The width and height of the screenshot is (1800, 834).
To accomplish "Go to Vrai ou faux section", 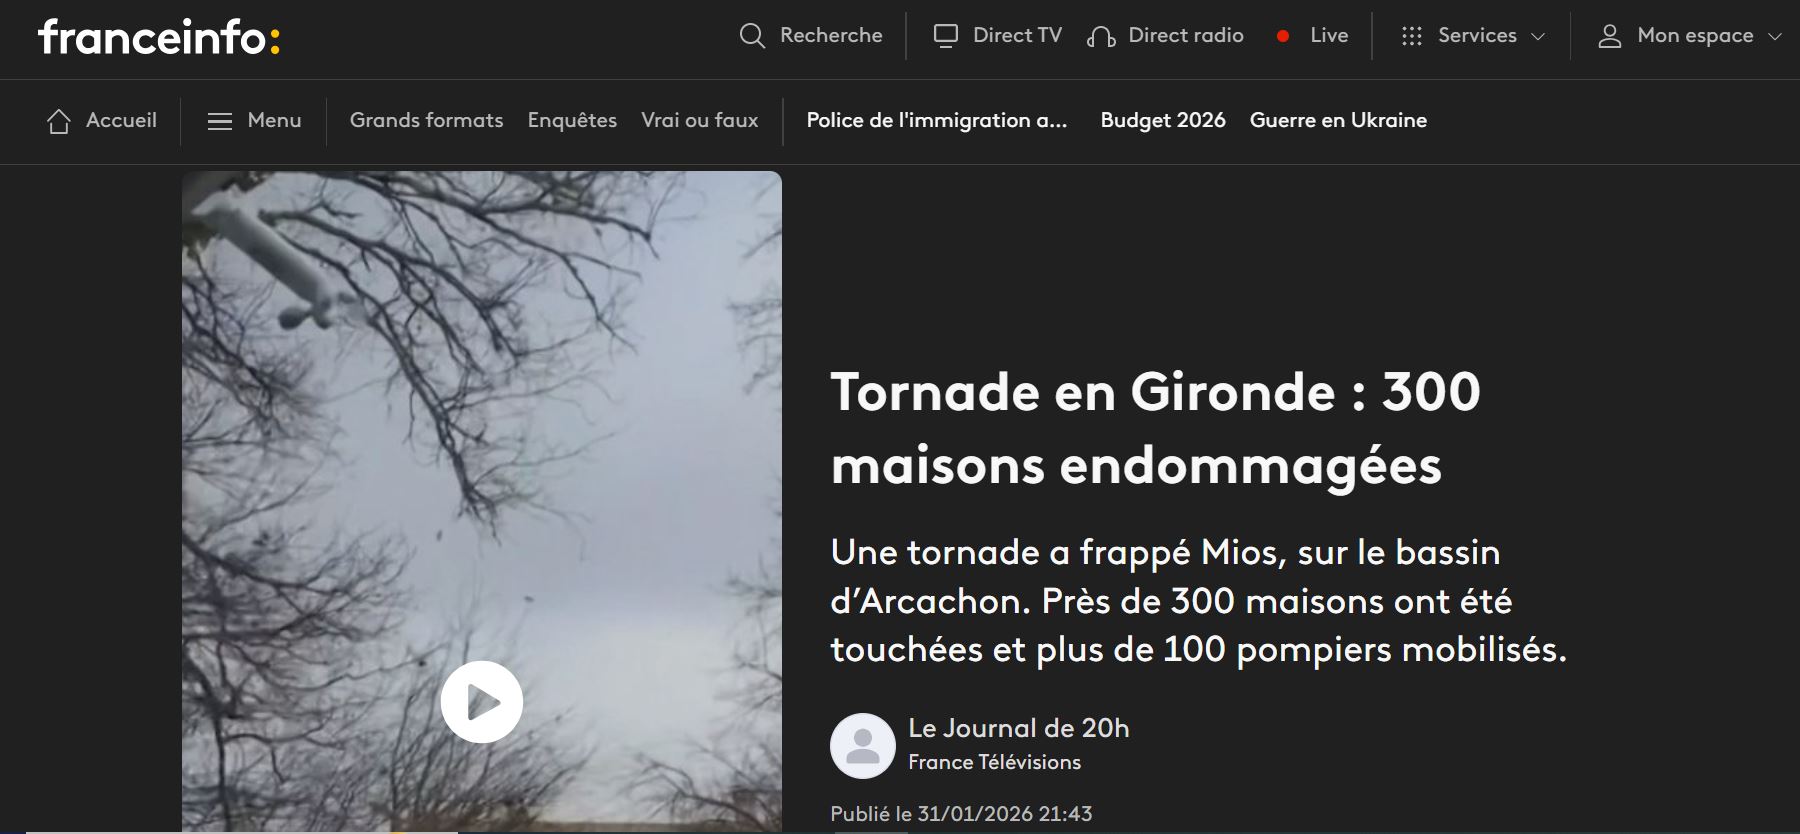I will (x=699, y=120).
